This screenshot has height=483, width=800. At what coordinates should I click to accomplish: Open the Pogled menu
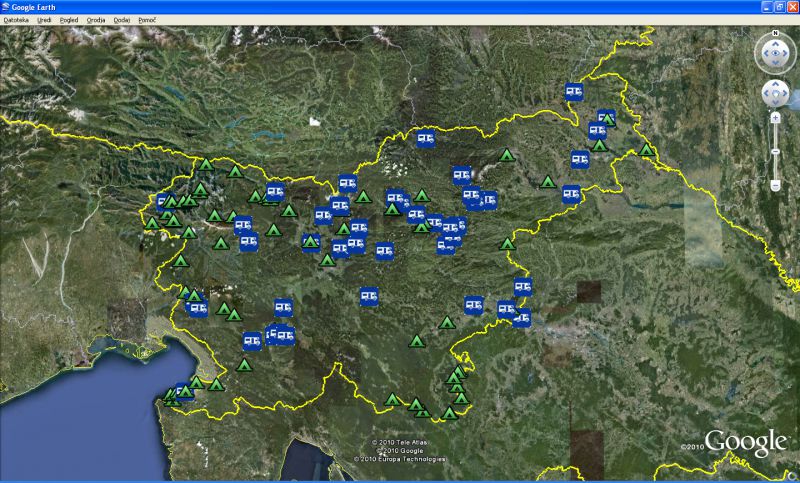[x=69, y=20]
